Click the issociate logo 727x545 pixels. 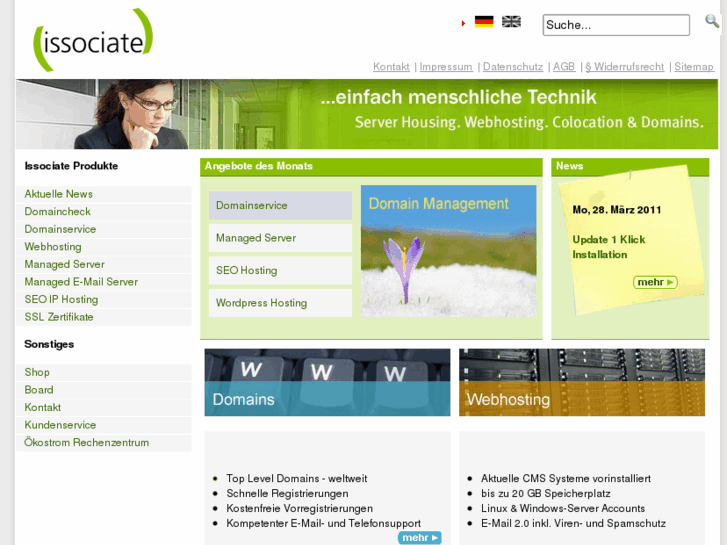93,40
